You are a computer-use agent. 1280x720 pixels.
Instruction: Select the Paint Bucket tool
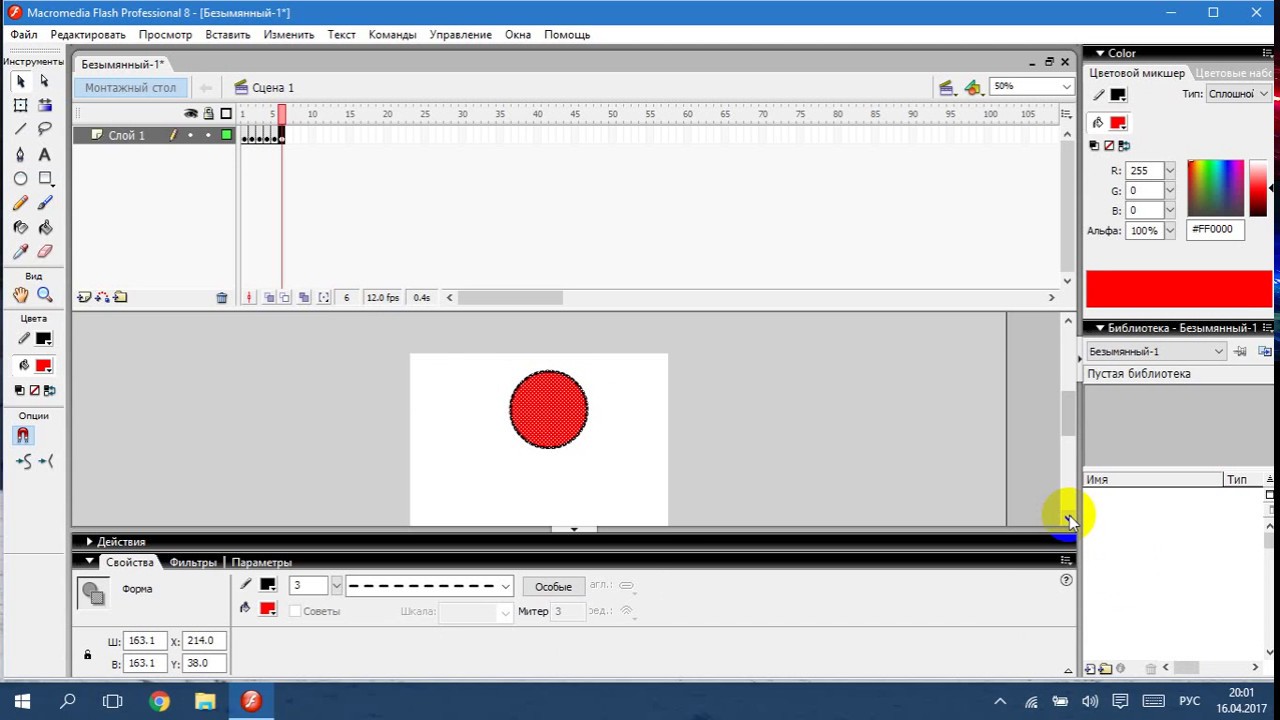pyautogui.click(x=44, y=227)
